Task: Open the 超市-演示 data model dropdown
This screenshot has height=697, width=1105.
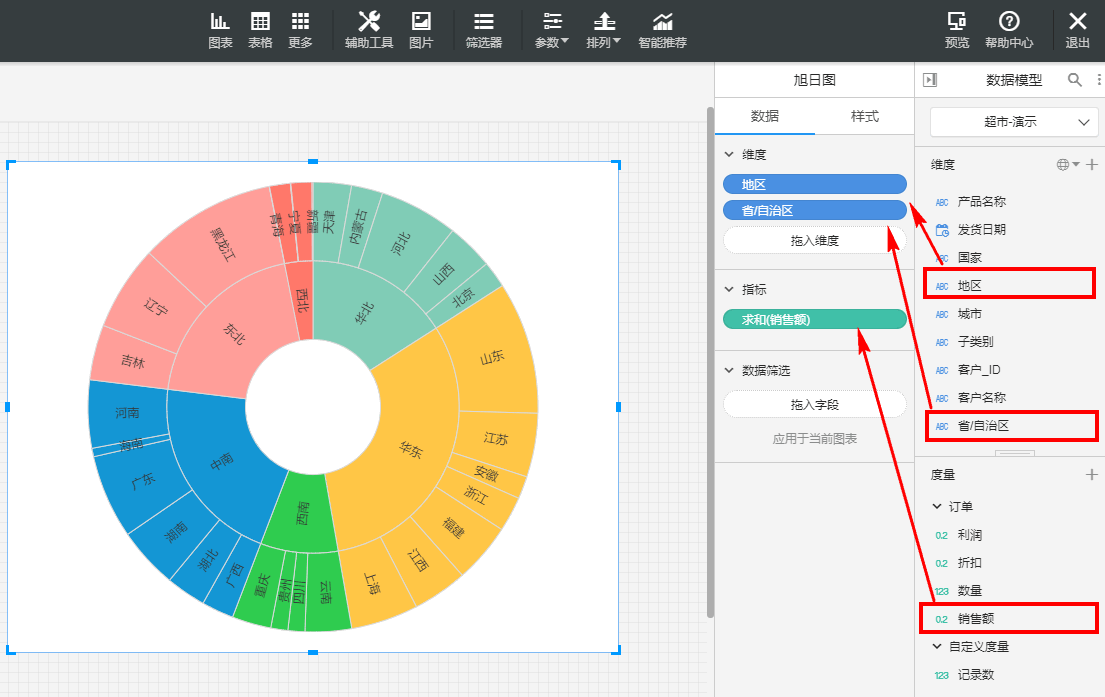Action: tap(1014, 122)
